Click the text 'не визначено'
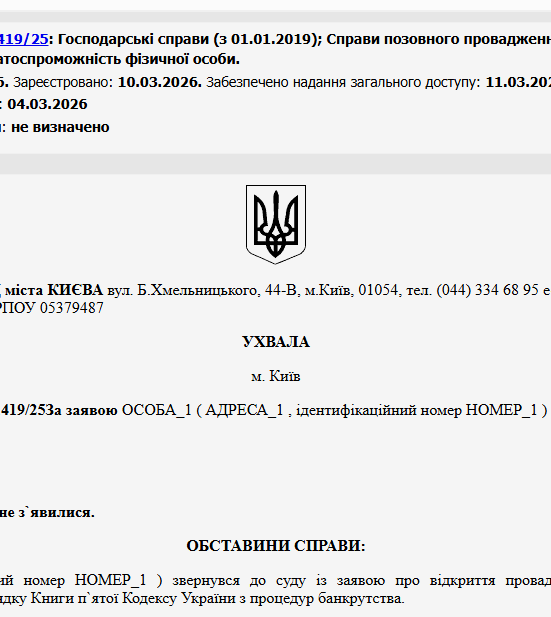Viewport: 551px width, 617px height. coord(60,127)
